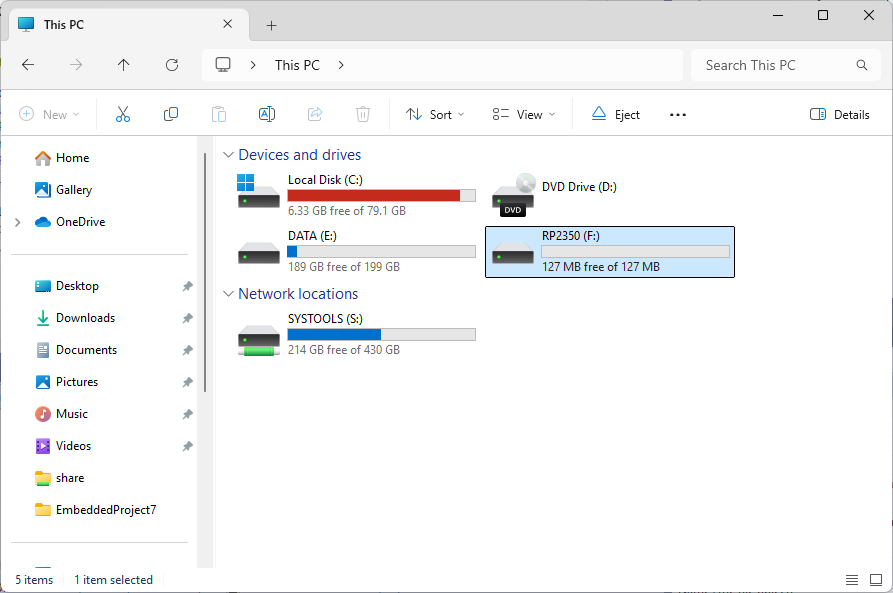Collapse the Network locations group
The image size is (893, 593).
(229, 294)
